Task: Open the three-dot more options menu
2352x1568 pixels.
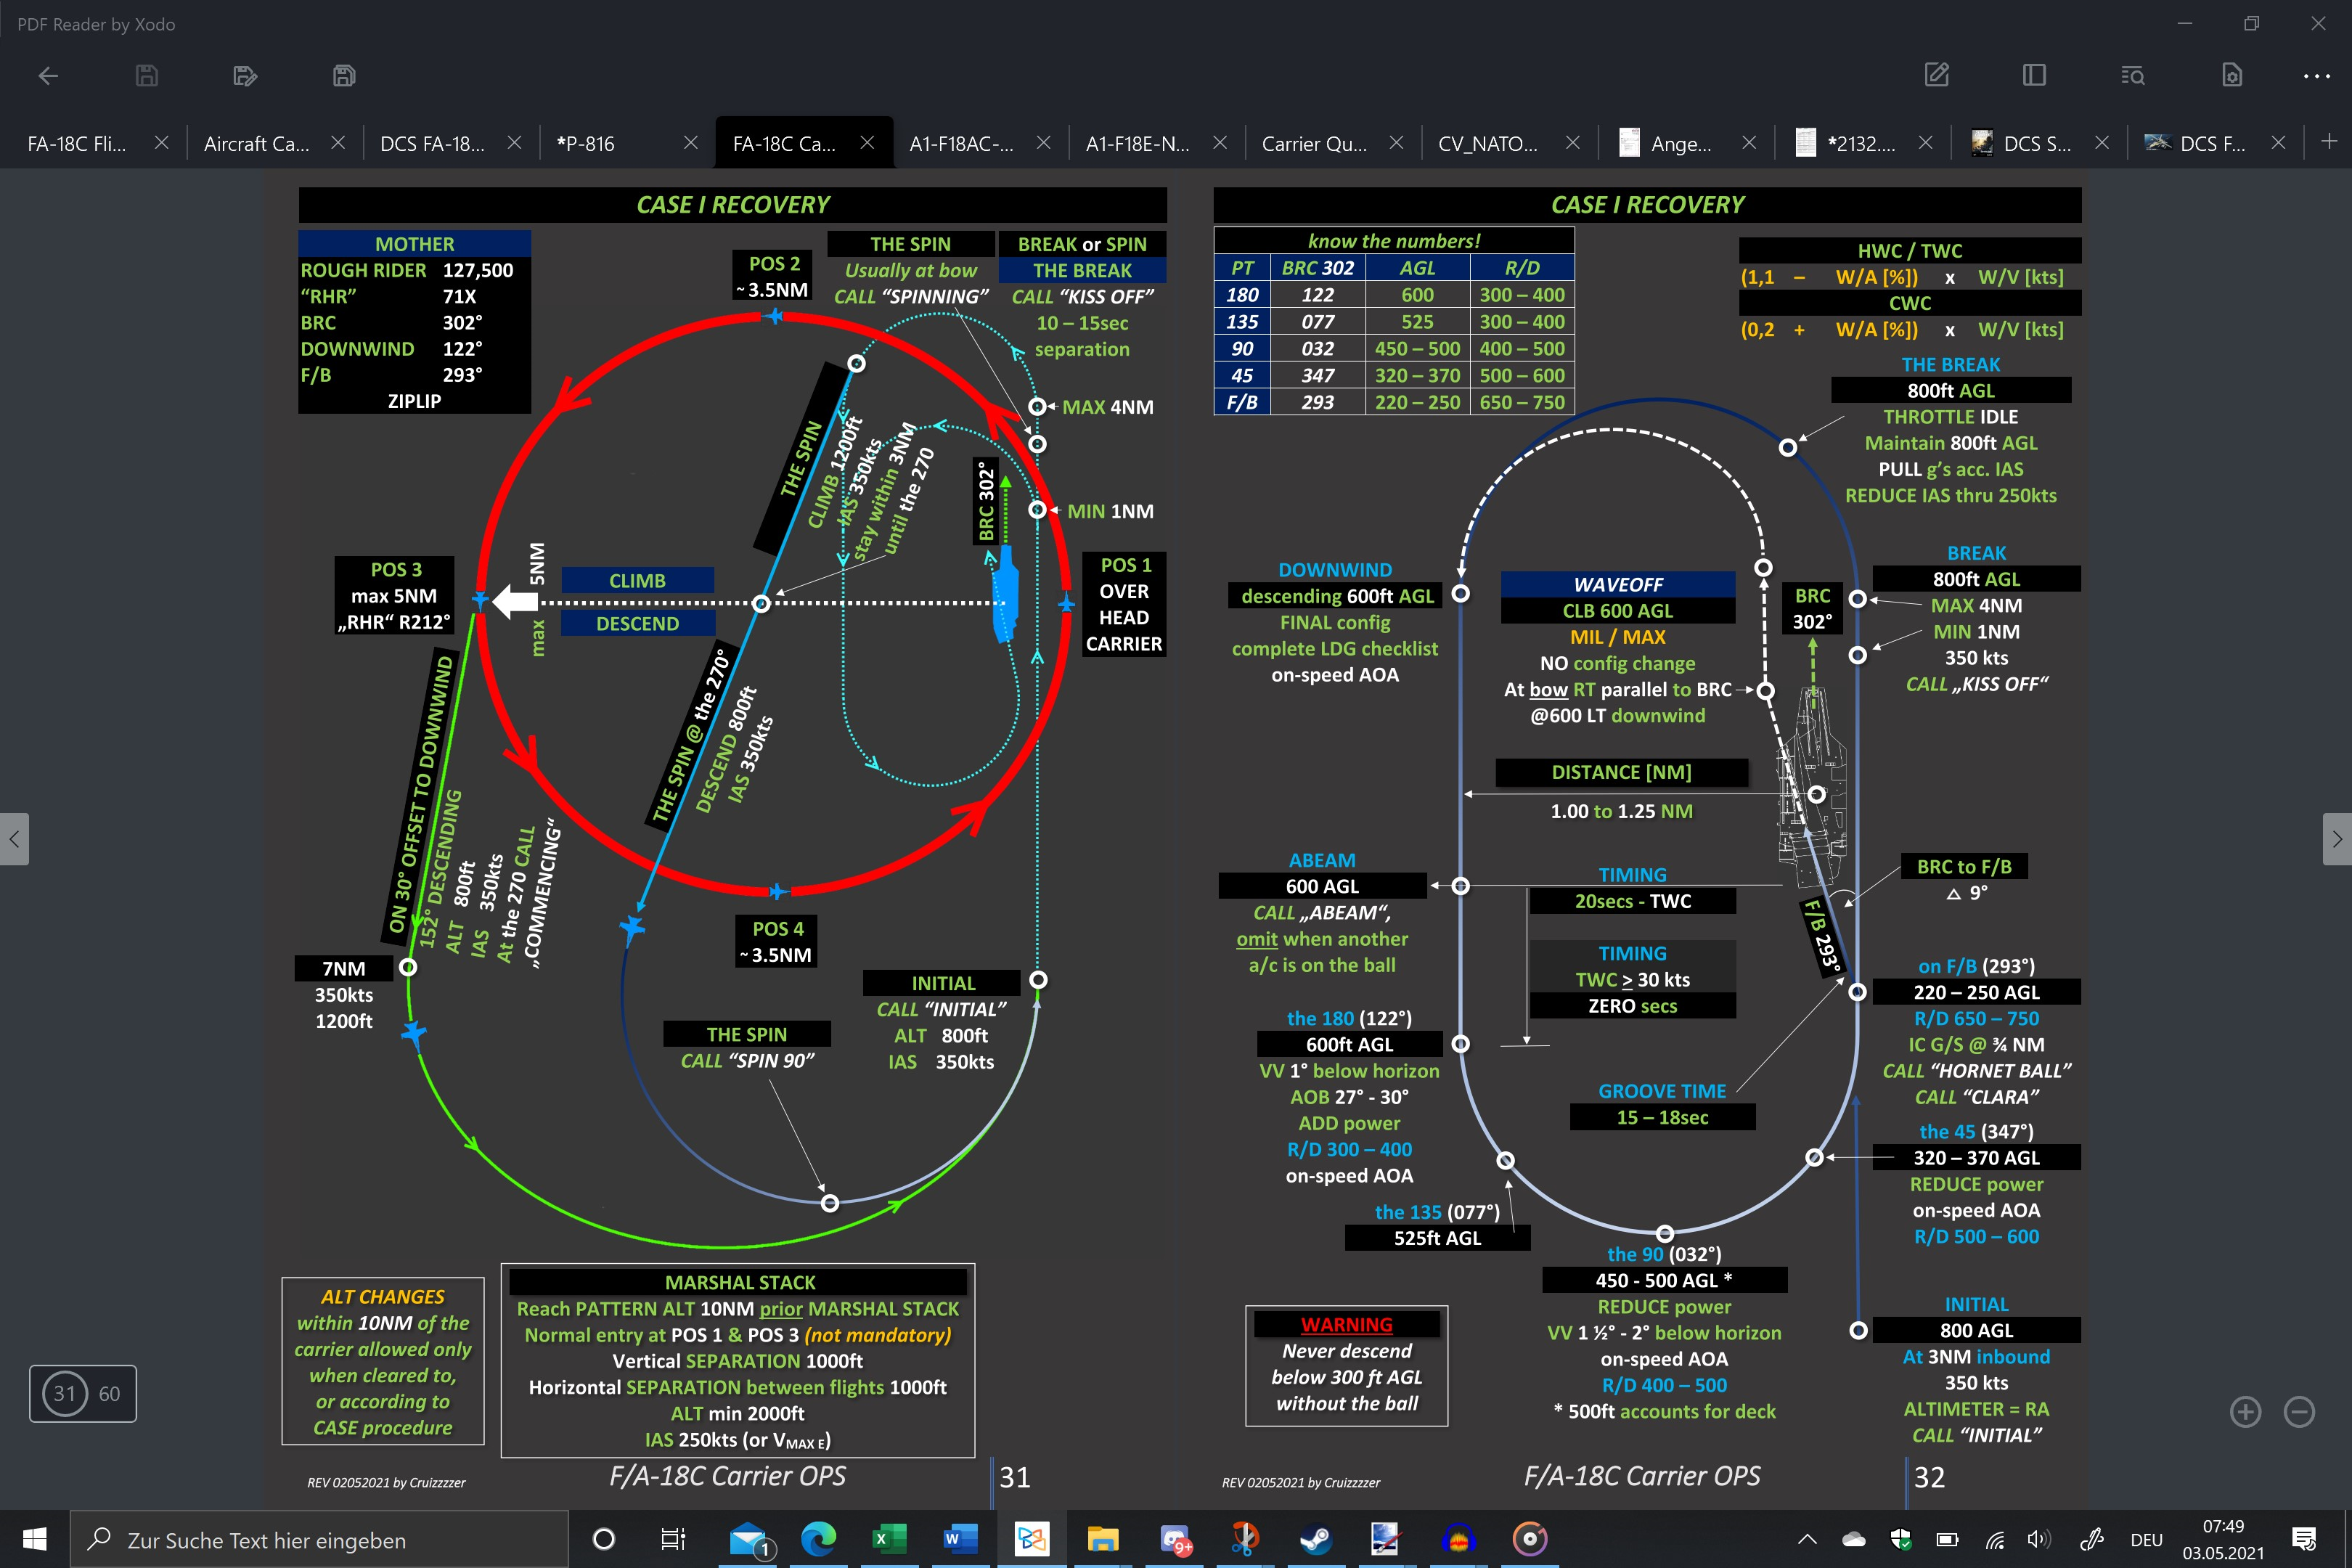Action: click(2317, 76)
